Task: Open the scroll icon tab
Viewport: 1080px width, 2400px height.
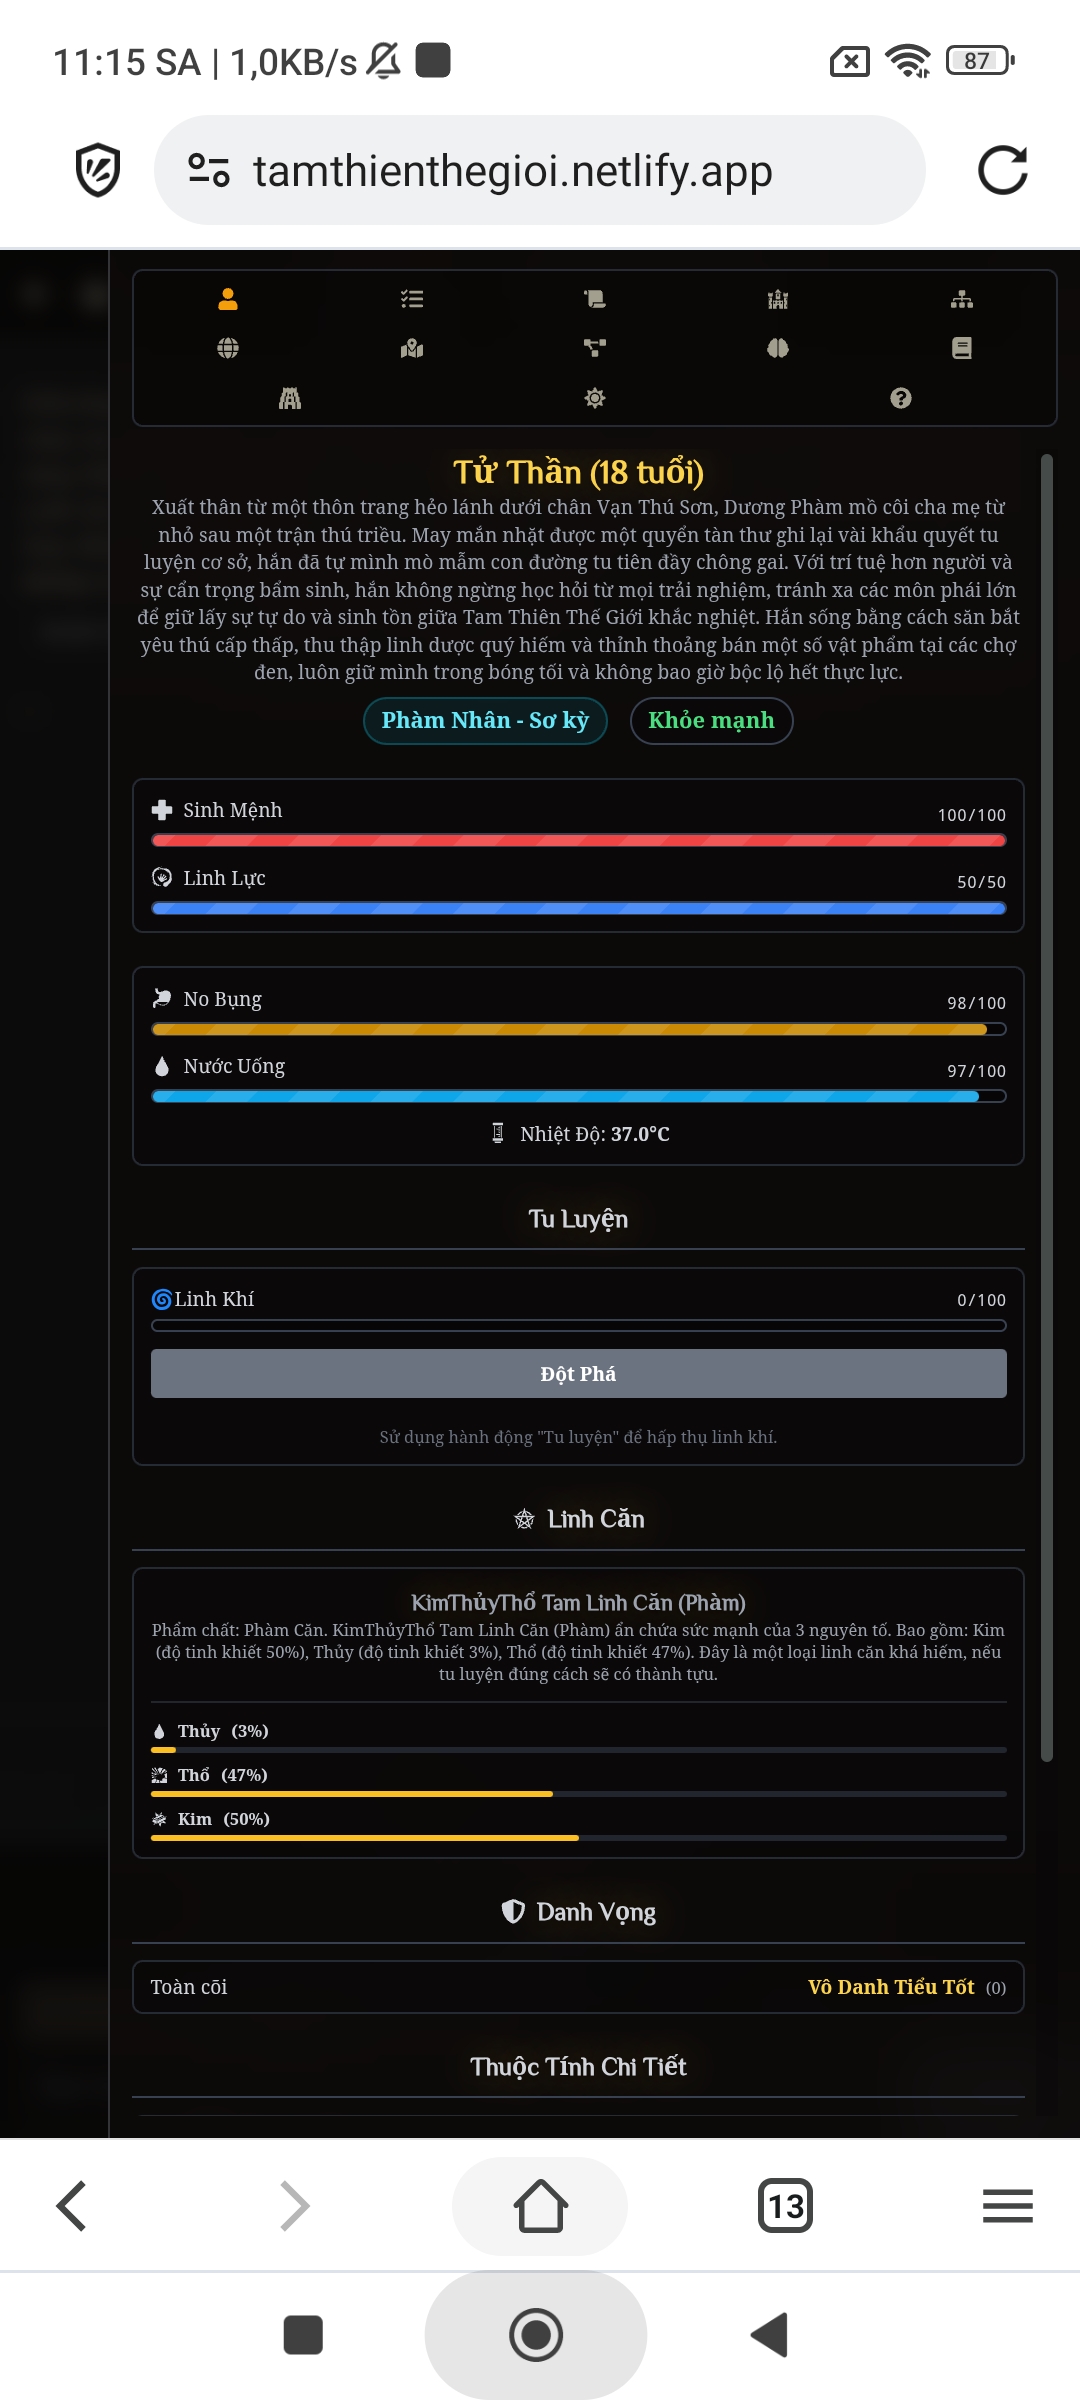Action: 595,299
